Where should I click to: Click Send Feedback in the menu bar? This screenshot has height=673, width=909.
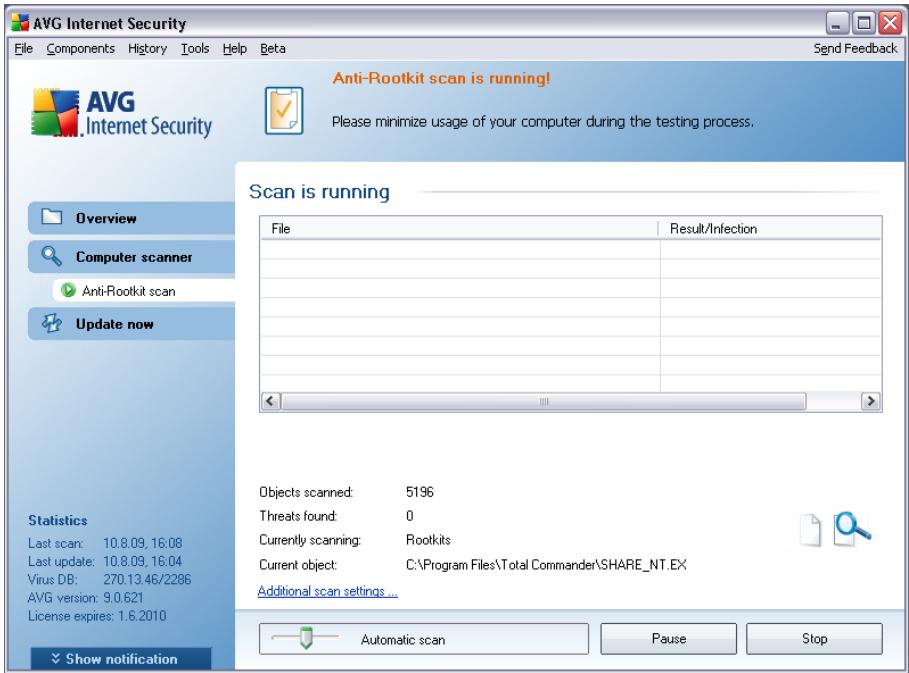point(855,49)
